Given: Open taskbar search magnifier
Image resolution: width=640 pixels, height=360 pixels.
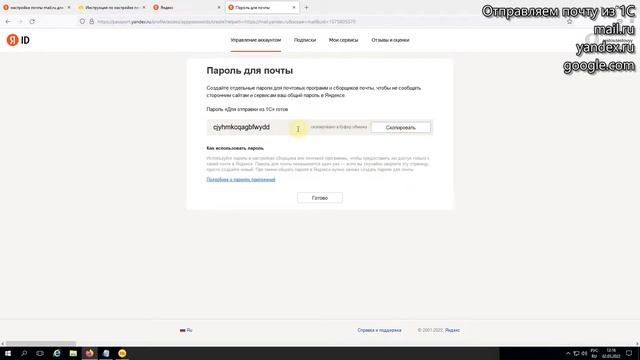Looking at the screenshot, I should click(24, 353).
